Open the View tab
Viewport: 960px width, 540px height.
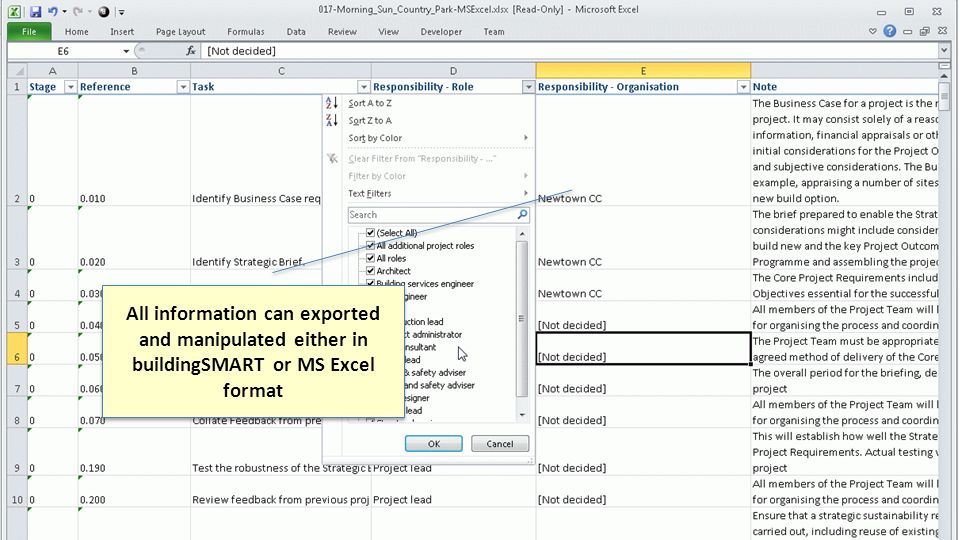388,31
